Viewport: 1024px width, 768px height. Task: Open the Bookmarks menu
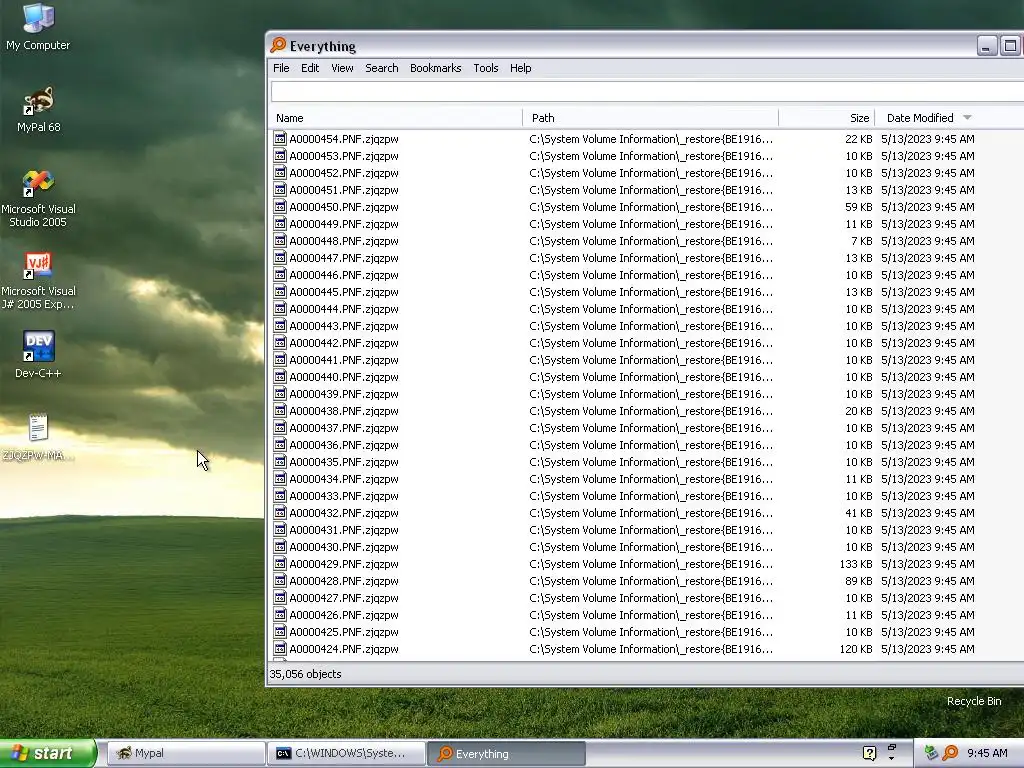click(435, 68)
